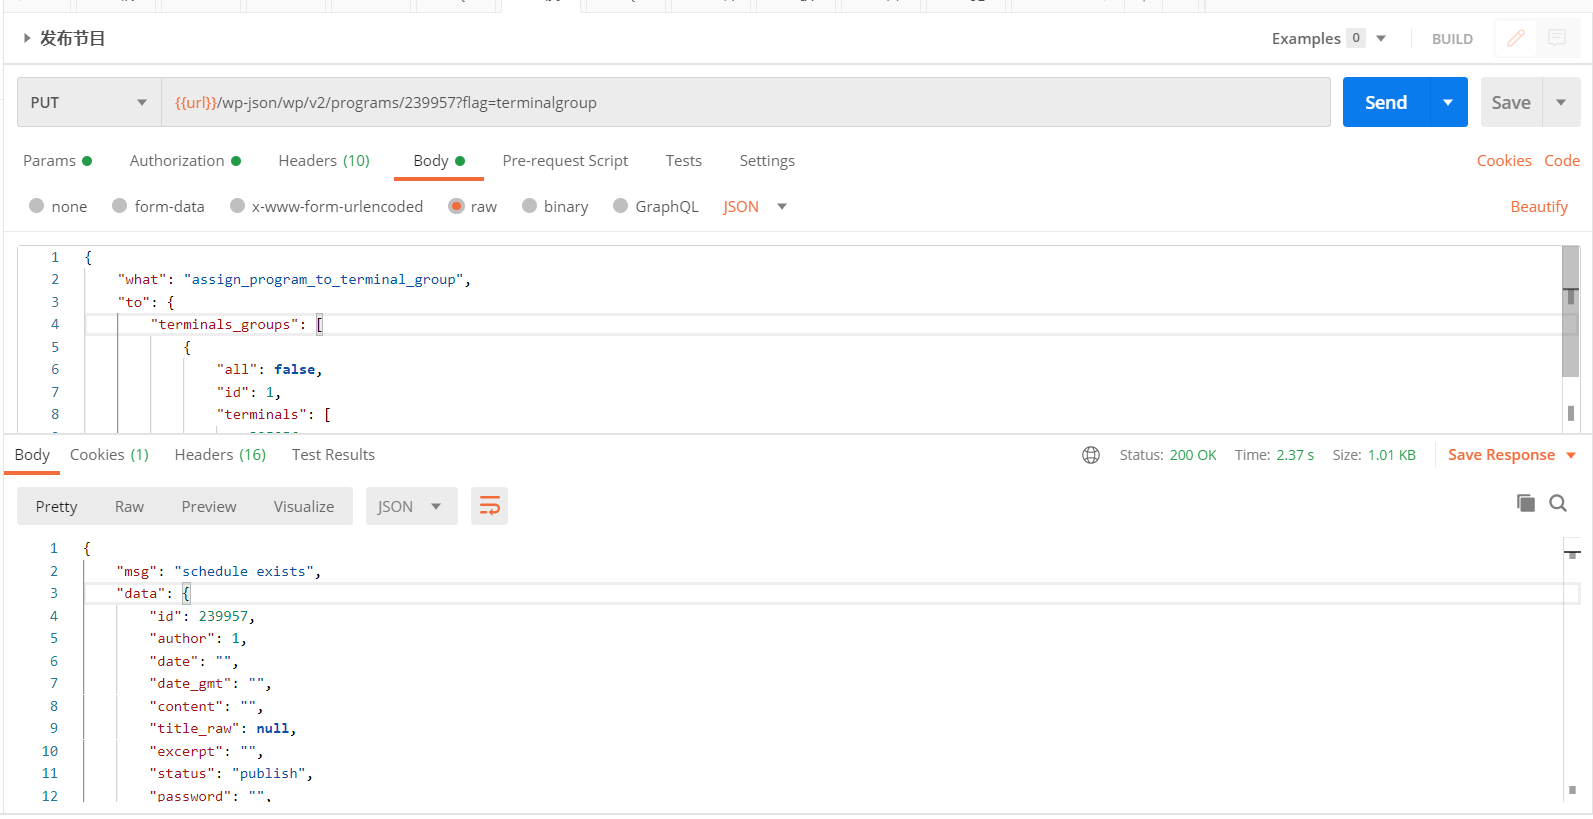This screenshot has height=819, width=1593.
Task: Click the globe network icon near Status
Action: click(x=1091, y=455)
